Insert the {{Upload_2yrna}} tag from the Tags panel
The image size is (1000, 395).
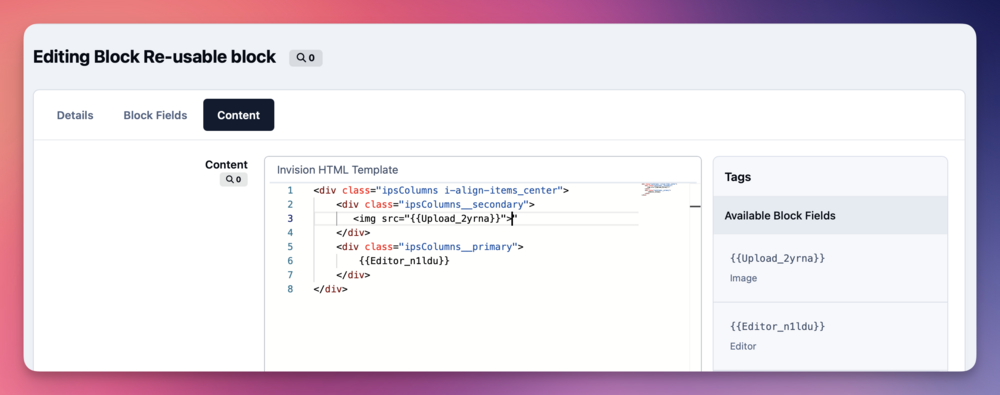pos(777,258)
